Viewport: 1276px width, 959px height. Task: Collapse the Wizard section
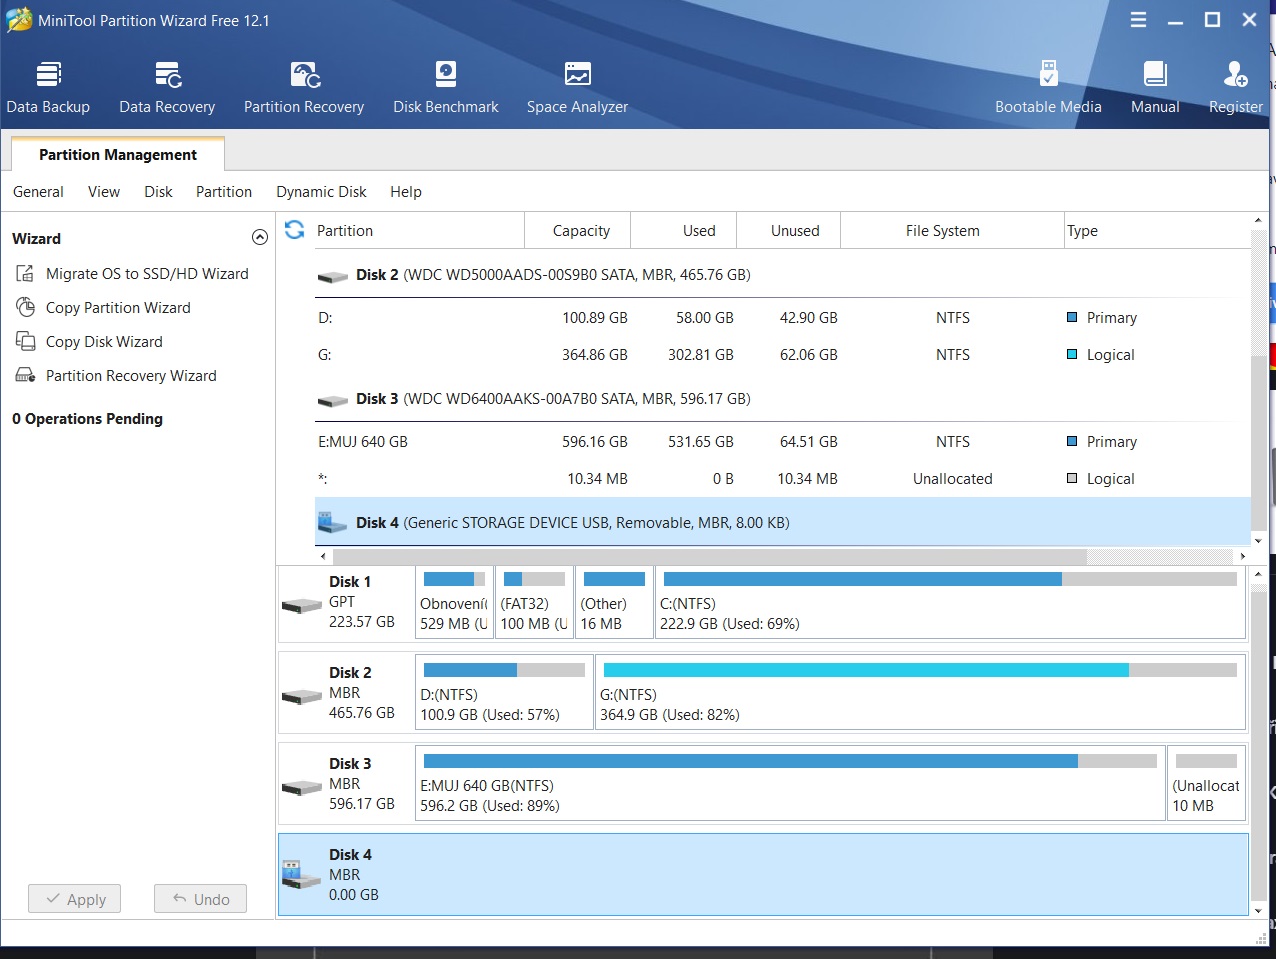(x=260, y=238)
